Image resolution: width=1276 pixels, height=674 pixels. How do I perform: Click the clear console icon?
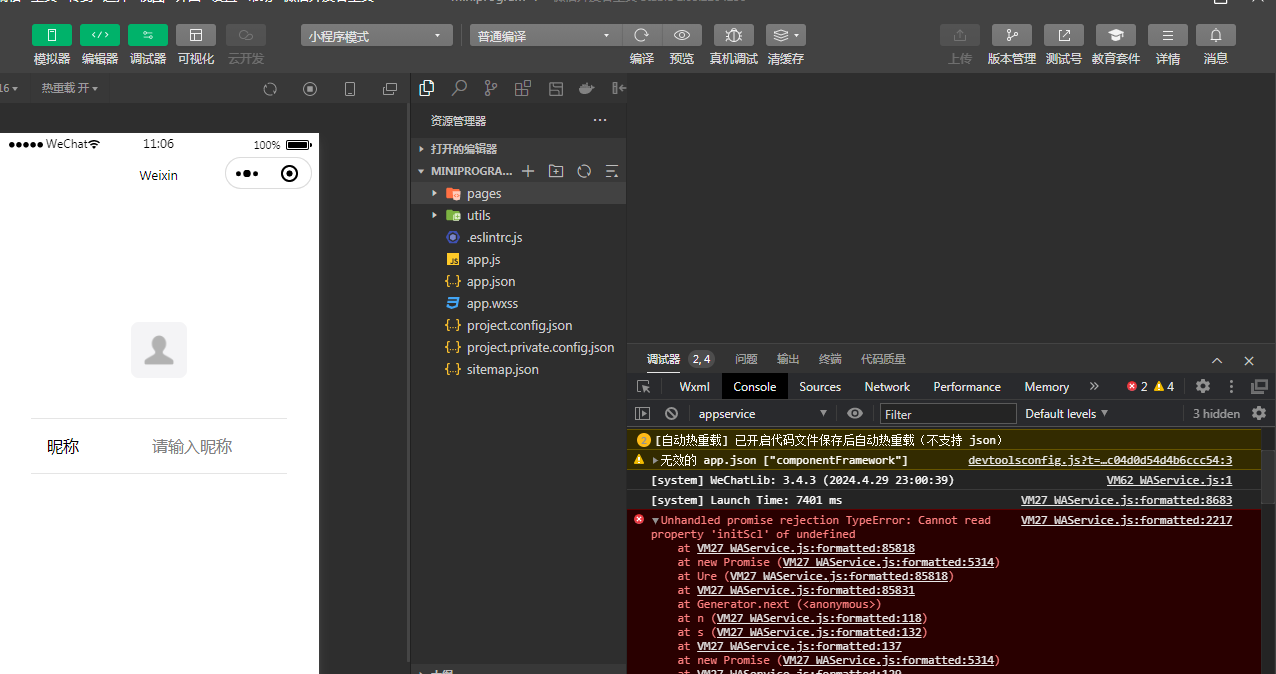(672, 413)
